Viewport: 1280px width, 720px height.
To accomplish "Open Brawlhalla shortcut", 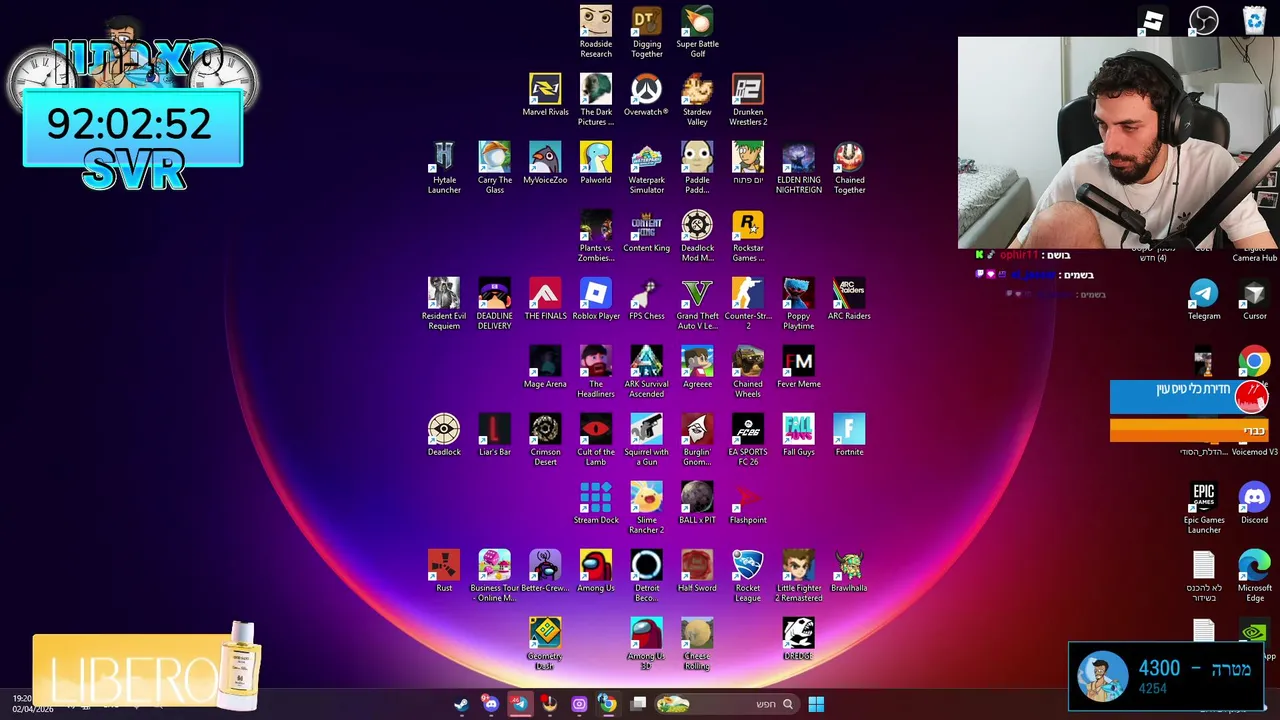I will pos(849,572).
